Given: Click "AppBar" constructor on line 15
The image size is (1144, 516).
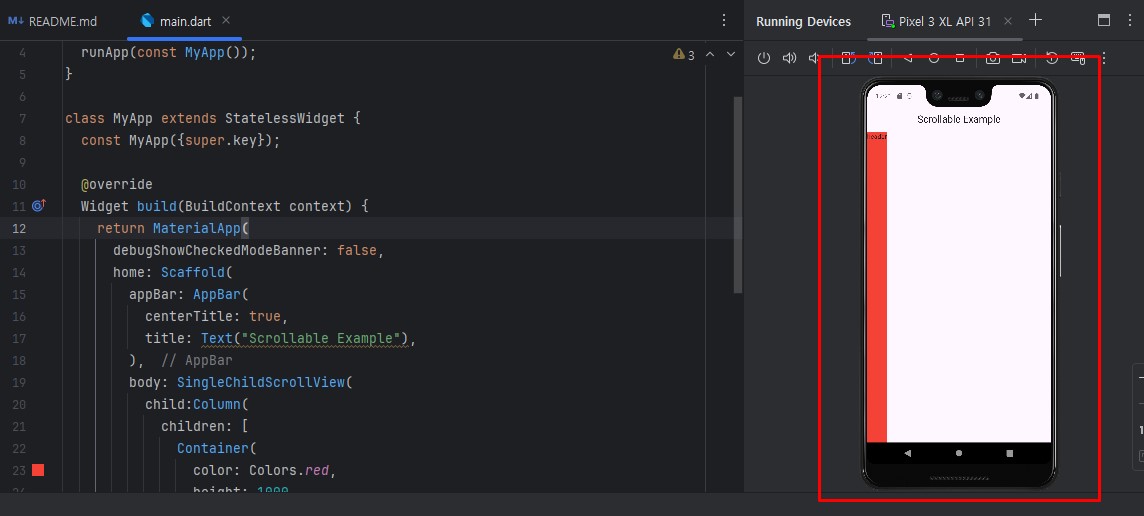Looking at the screenshot, I should (217, 294).
